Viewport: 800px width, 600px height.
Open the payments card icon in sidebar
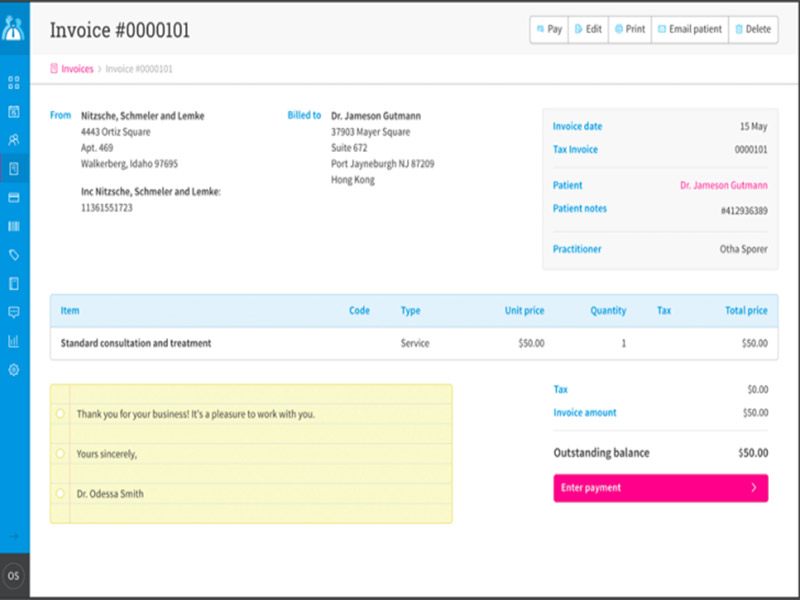click(14, 198)
